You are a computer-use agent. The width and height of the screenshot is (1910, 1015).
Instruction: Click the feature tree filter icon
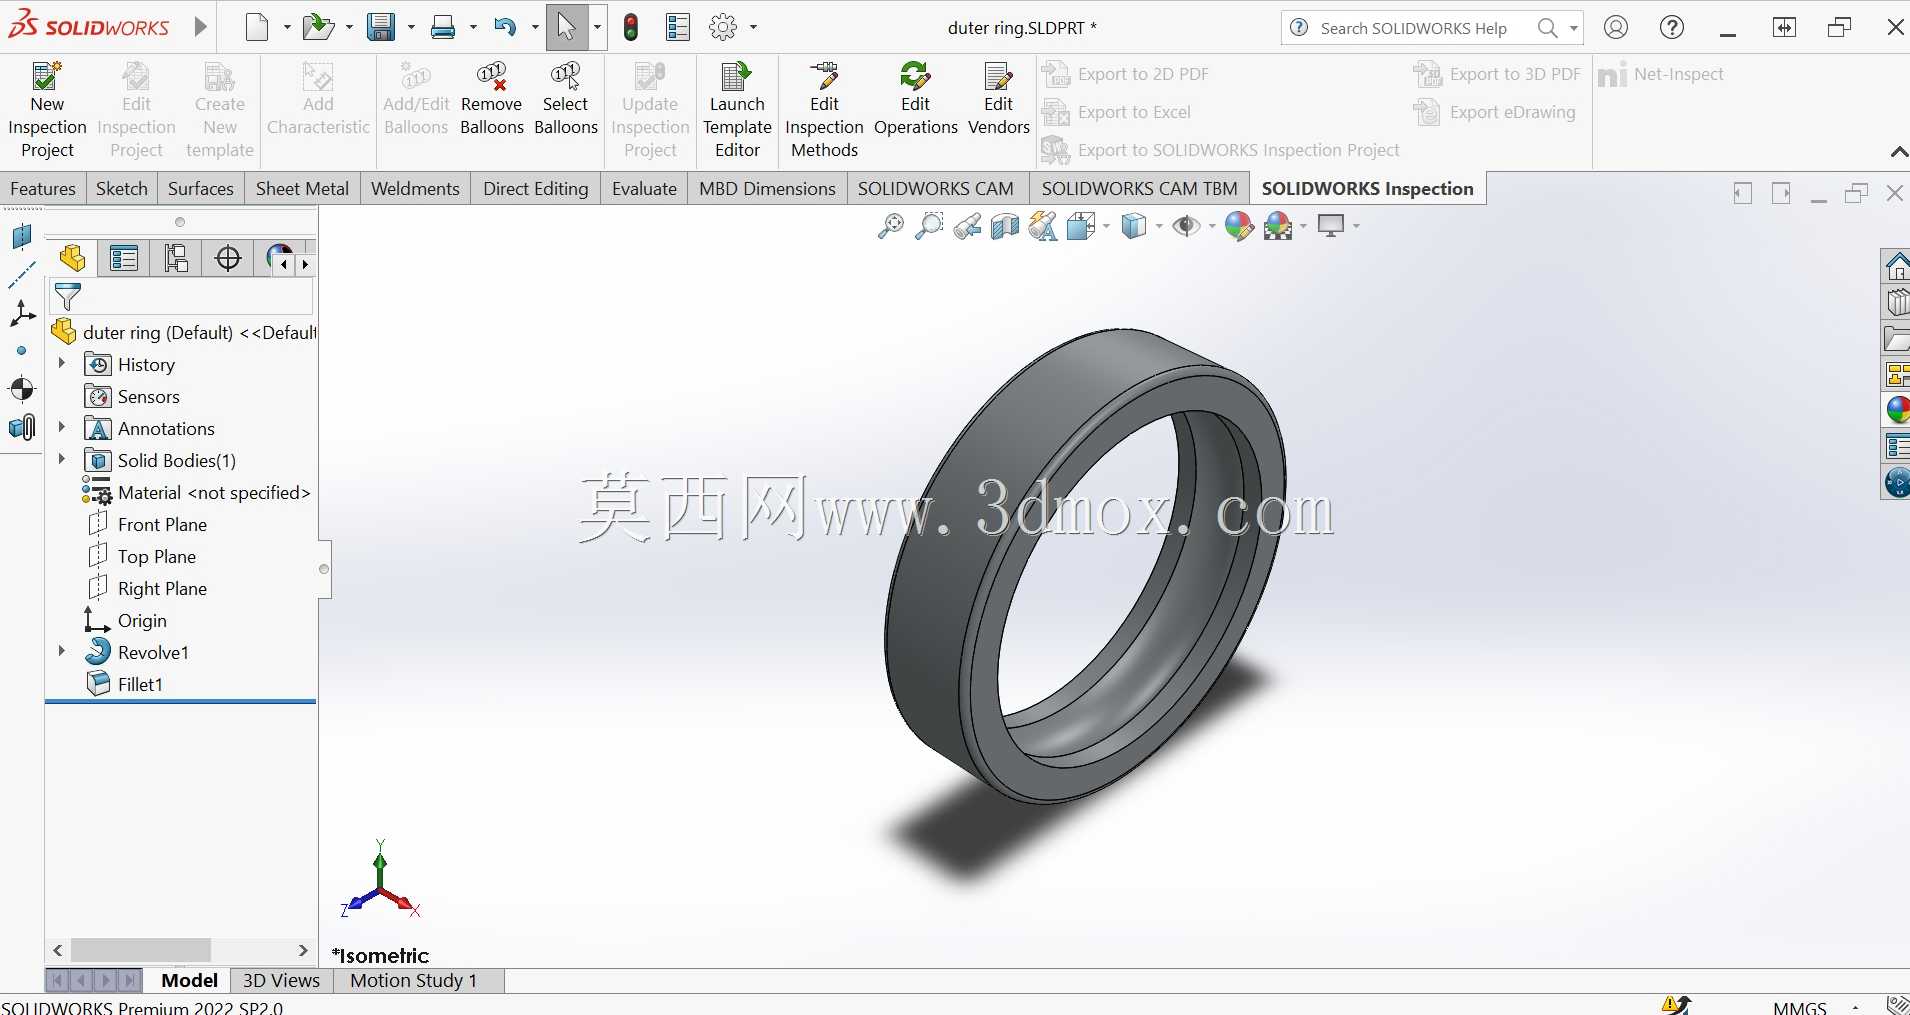click(68, 297)
